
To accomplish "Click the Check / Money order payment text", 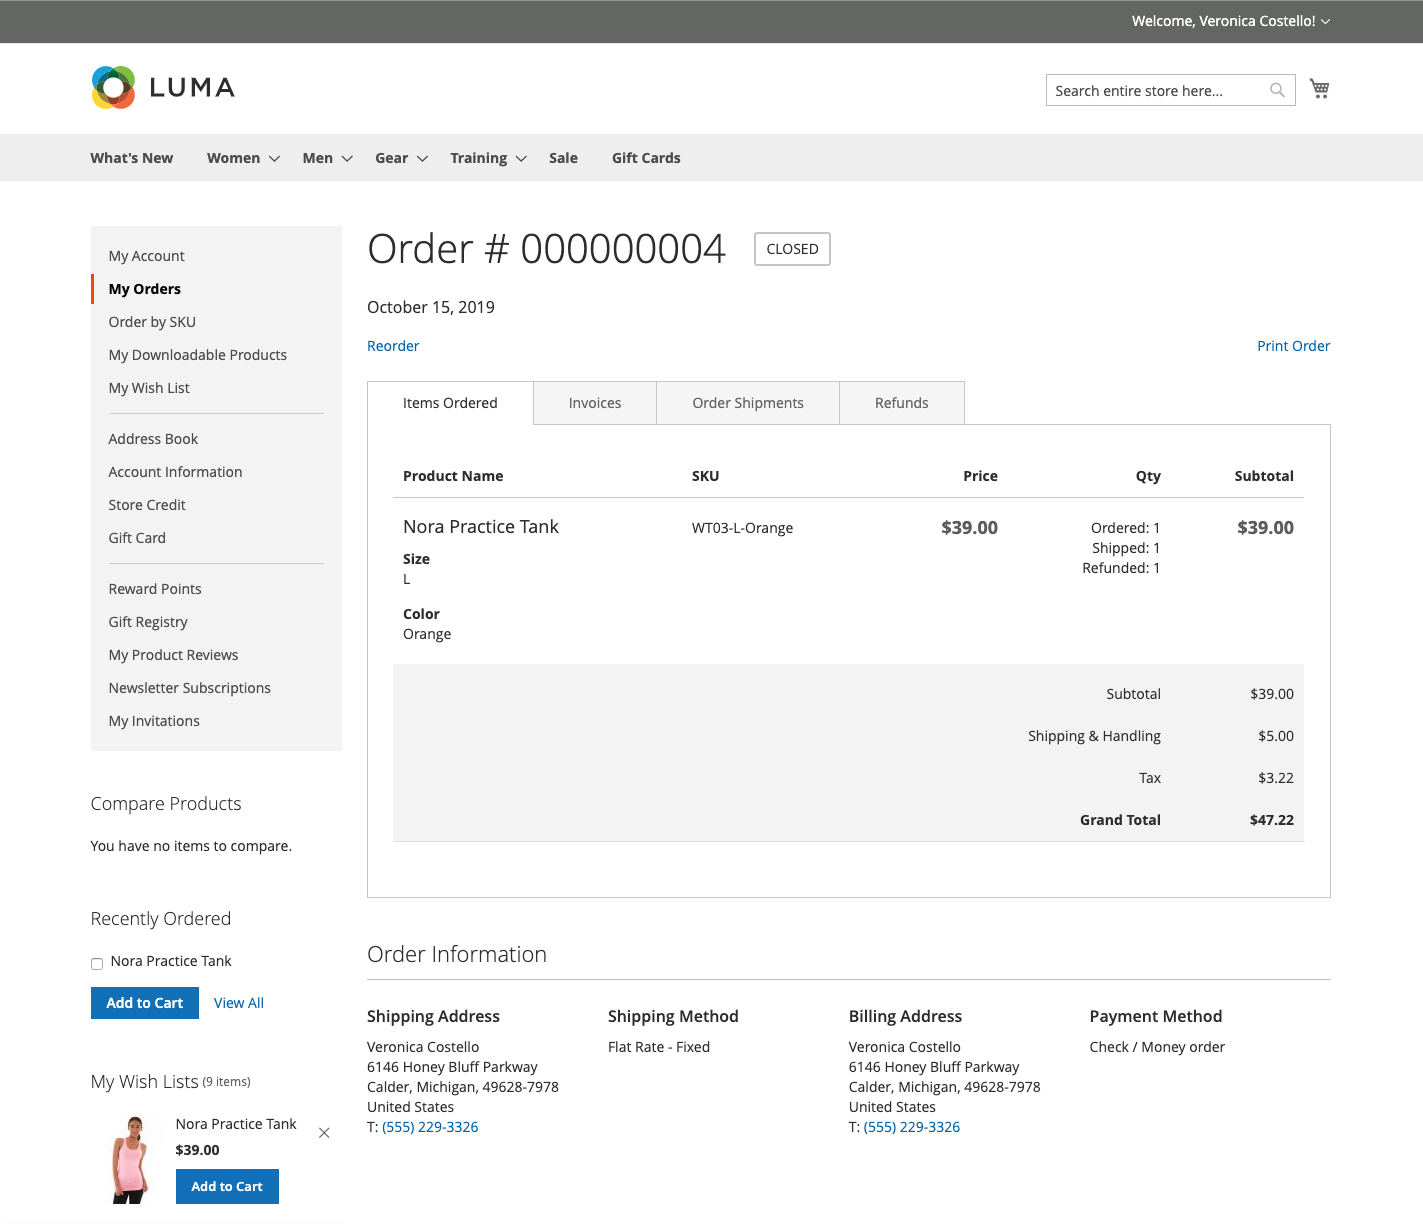I will coord(1157,1047).
